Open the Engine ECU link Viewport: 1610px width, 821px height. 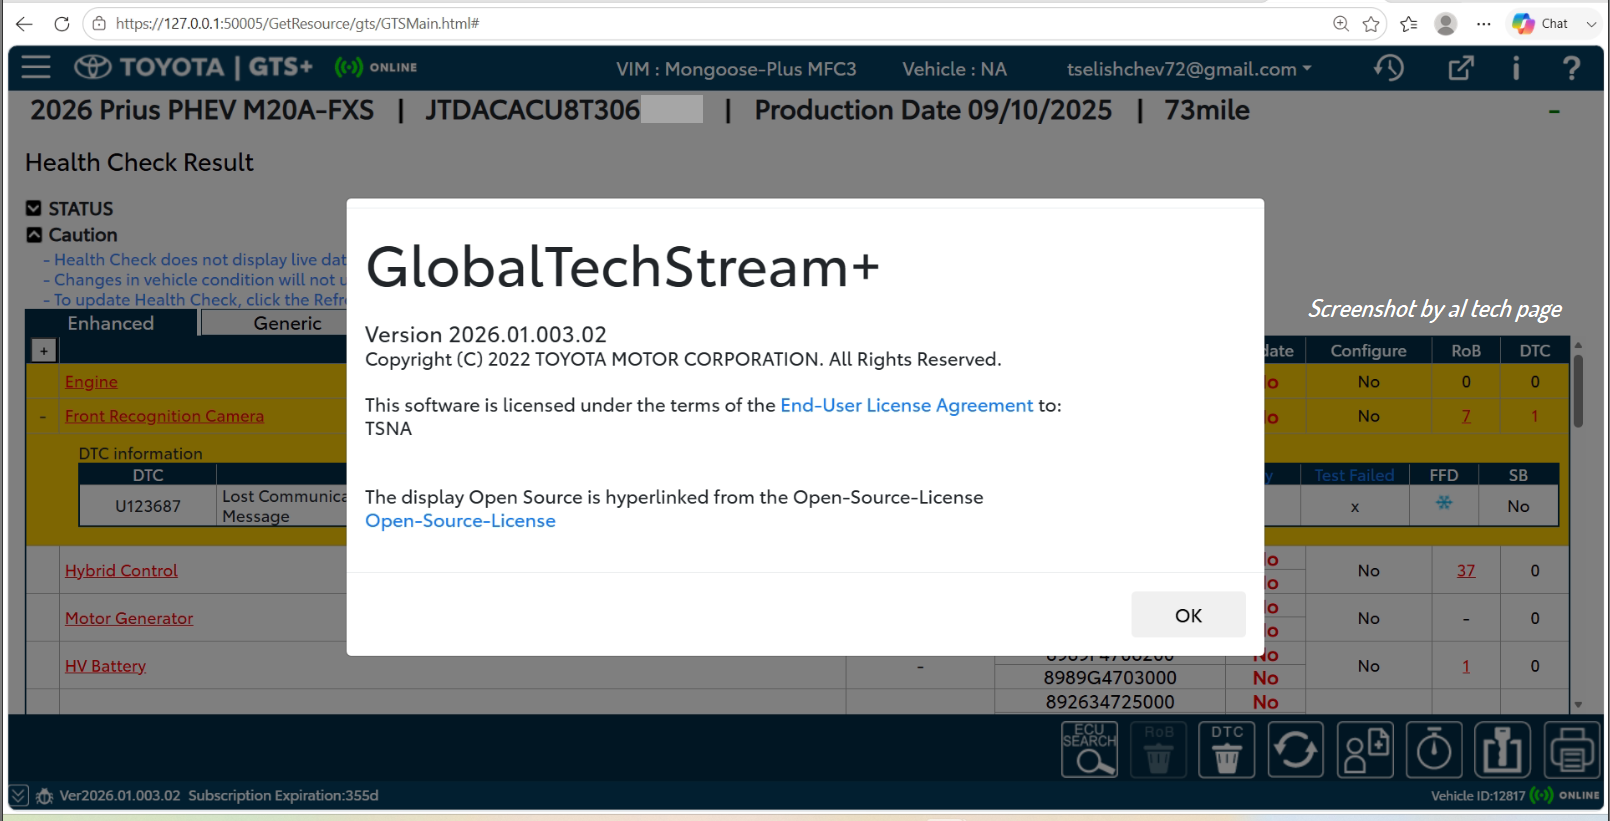point(91,382)
